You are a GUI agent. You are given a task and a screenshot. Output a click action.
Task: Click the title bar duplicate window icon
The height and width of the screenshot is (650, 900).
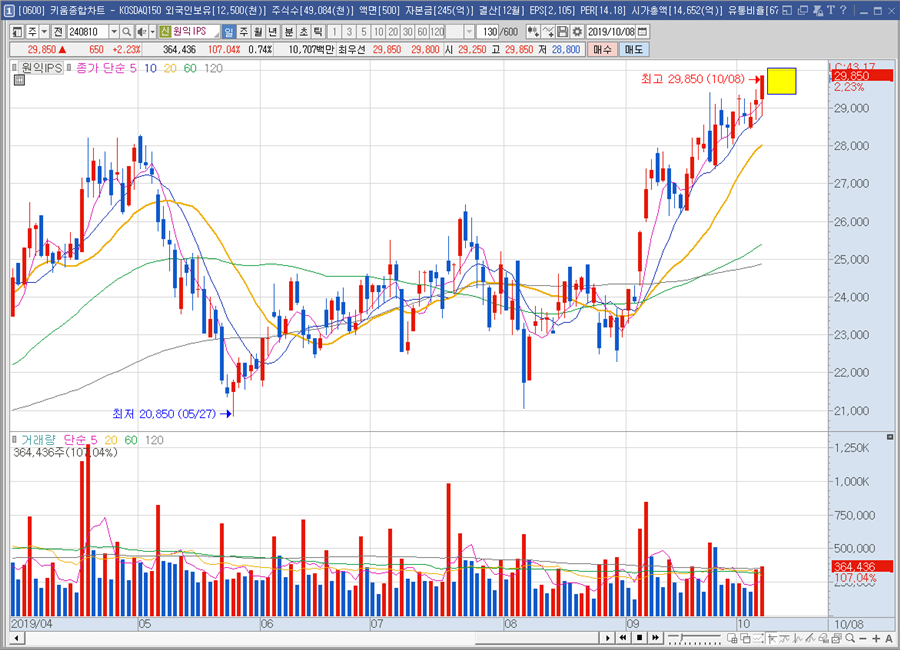tap(803, 10)
